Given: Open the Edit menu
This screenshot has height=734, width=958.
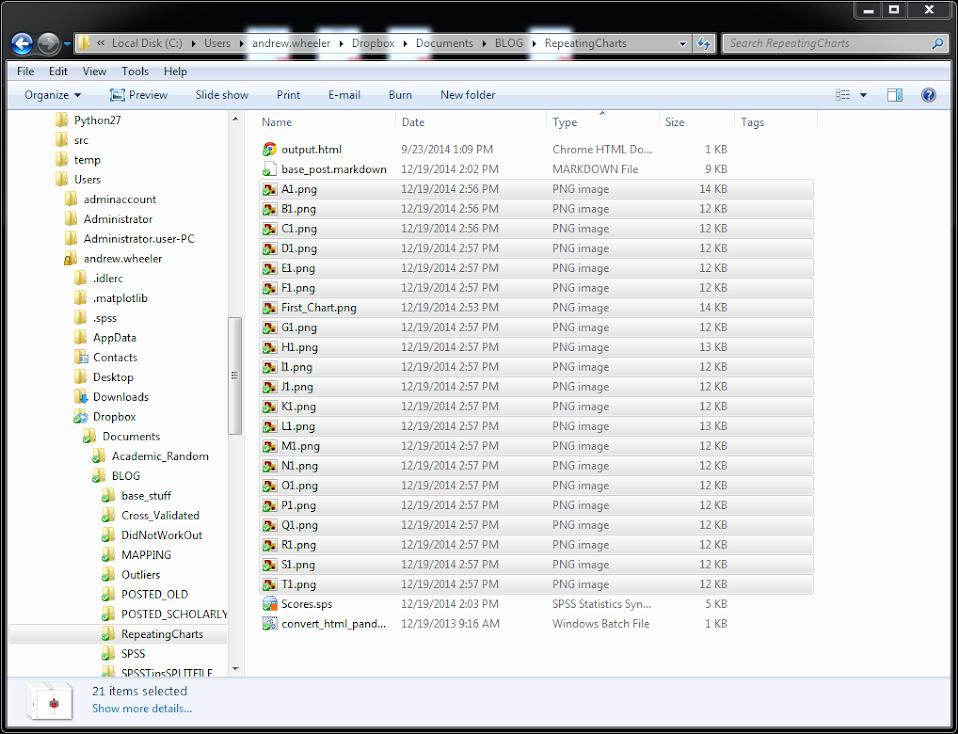Looking at the screenshot, I should [58, 72].
